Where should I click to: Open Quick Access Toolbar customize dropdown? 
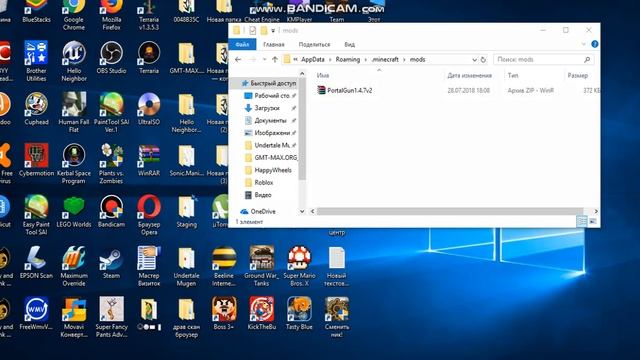(x=273, y=31)
